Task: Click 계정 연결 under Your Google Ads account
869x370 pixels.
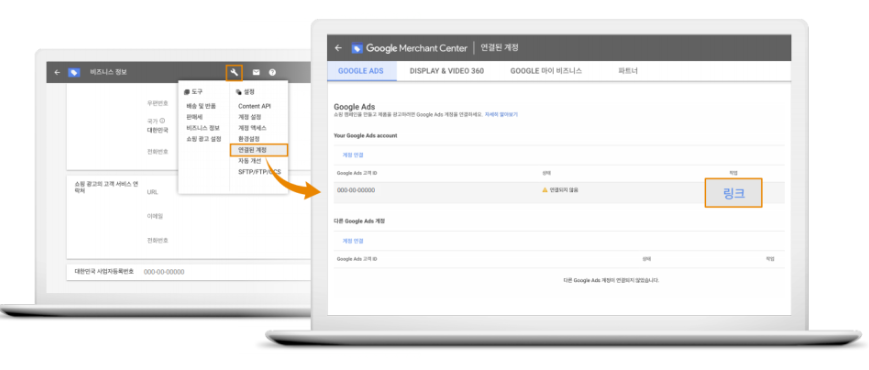Action: (352, 155)
